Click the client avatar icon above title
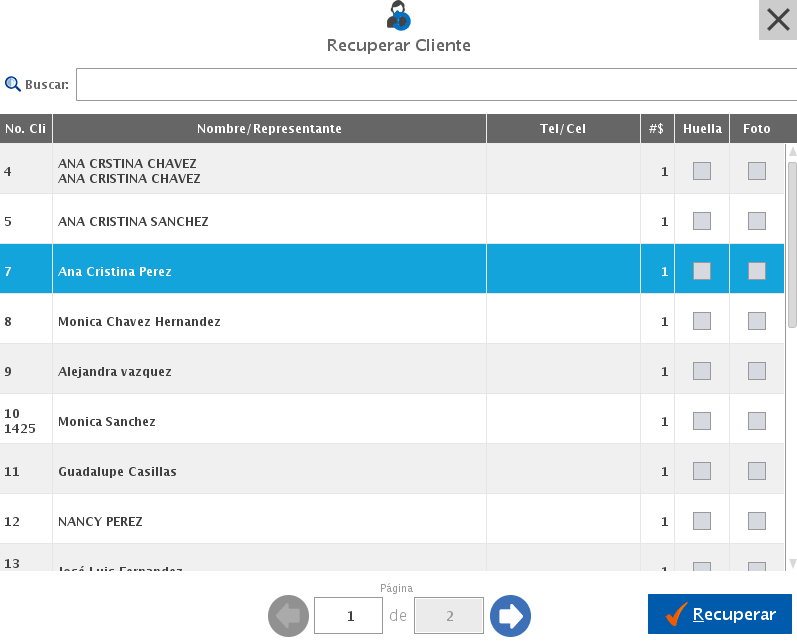This screenshot has height=642, width=797. click(x=398, y=16)
